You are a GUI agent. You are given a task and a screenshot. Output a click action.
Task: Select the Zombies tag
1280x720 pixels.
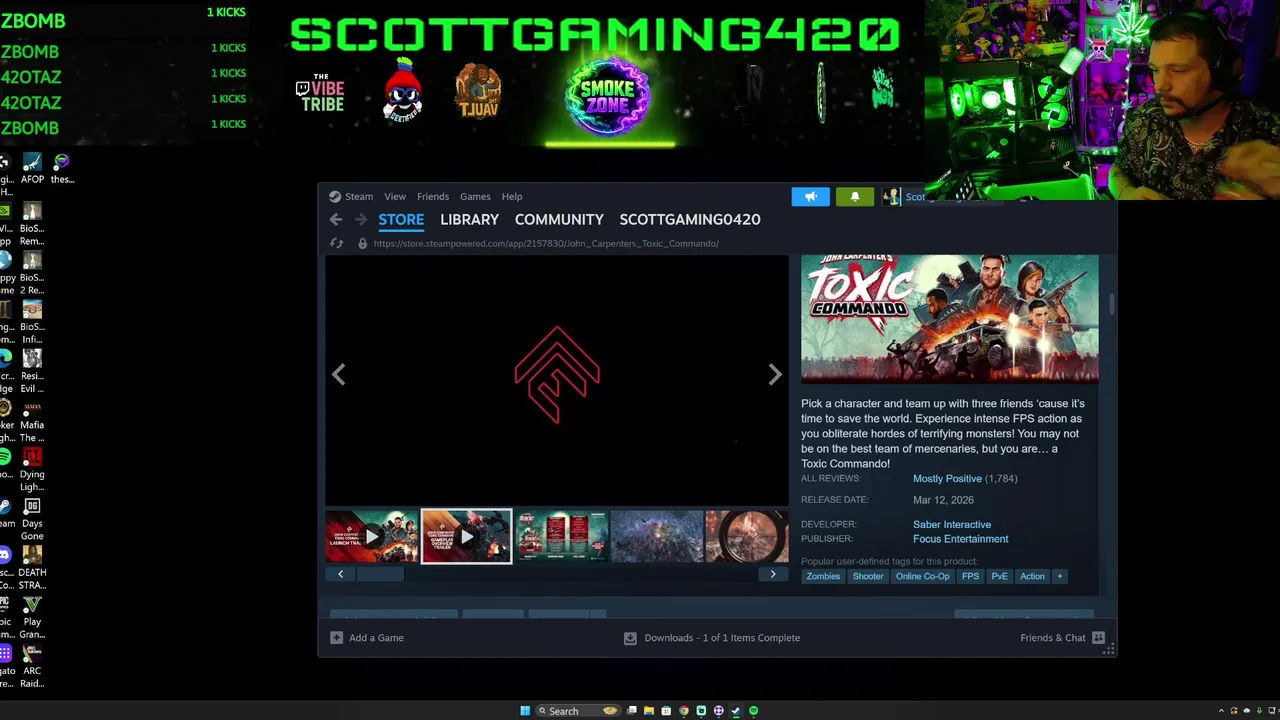pyautogui.click(x=823, y=576)
